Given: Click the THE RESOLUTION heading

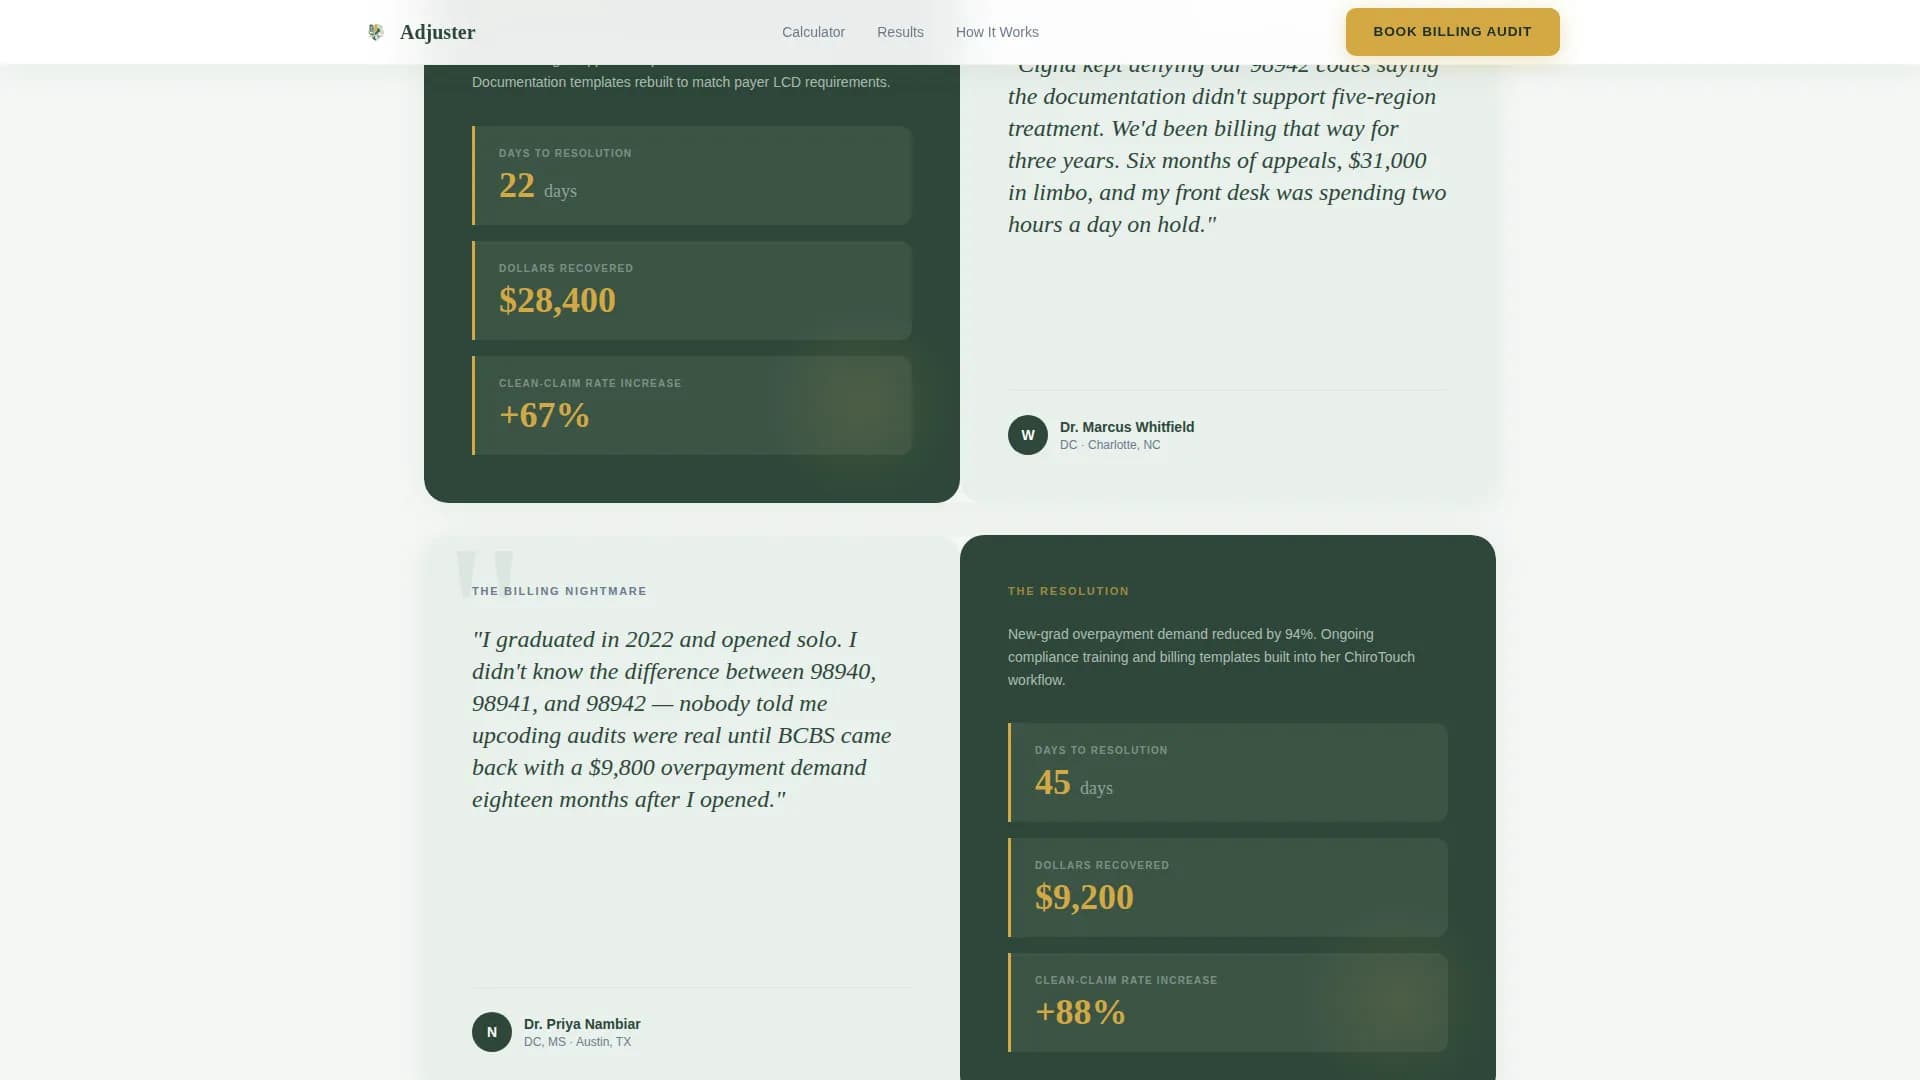Looking at the screenshot, I should click(1068, 590).
